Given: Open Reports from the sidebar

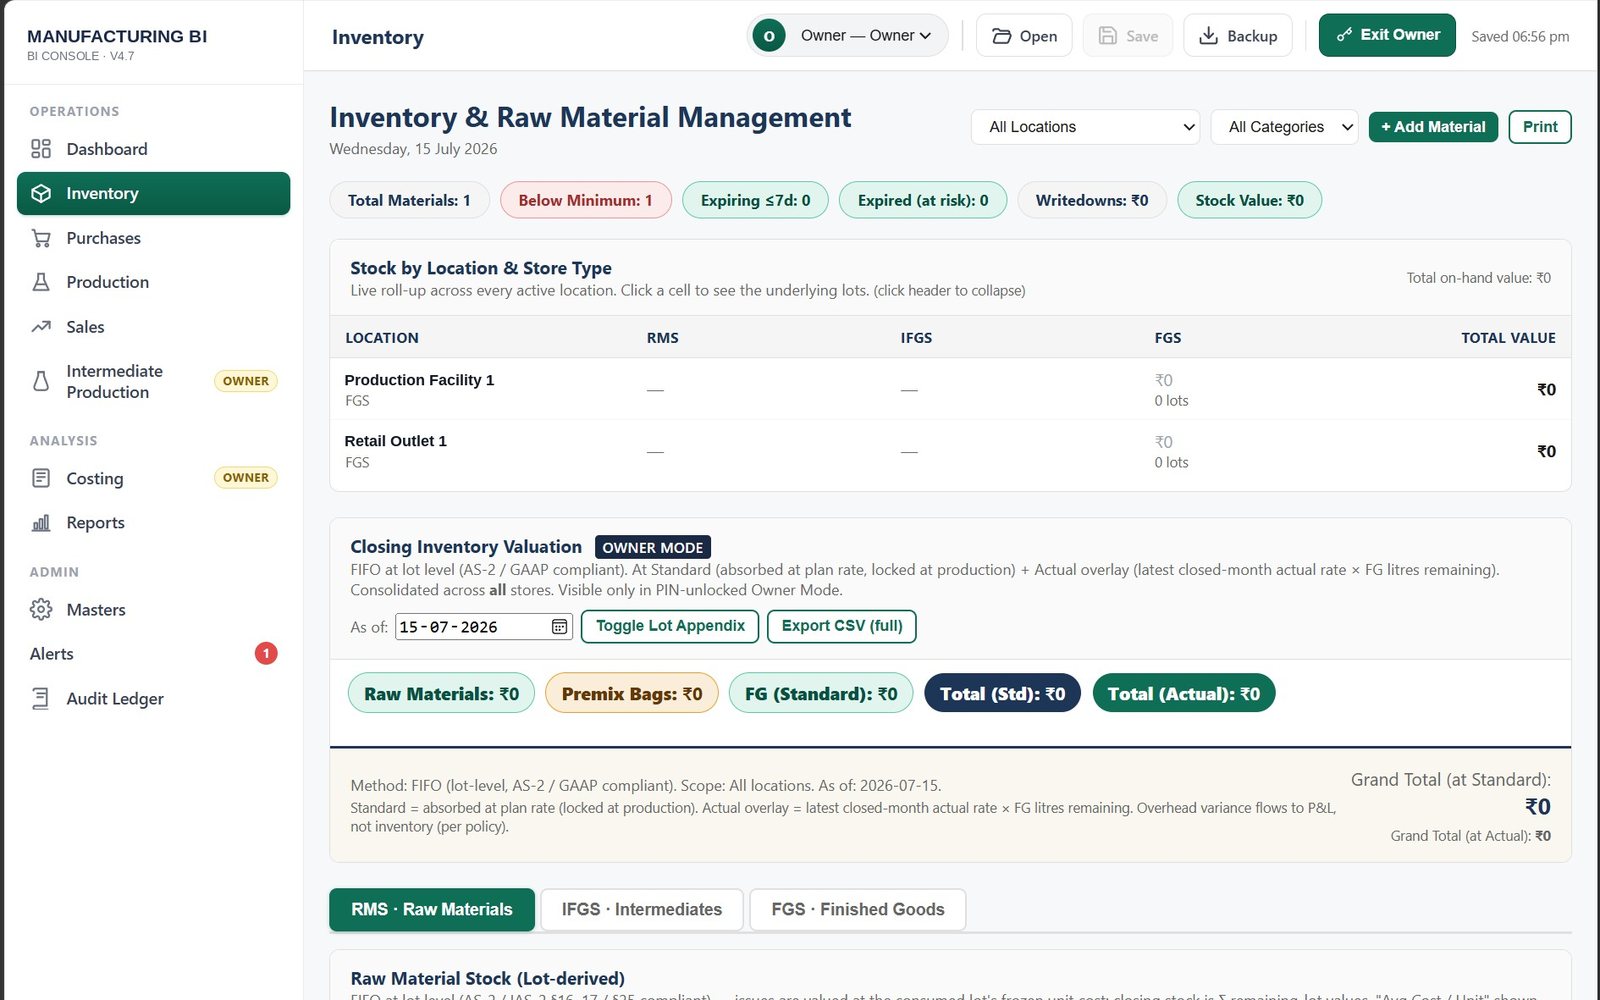Looking at the screenshot, I should [x=154, y=523].
